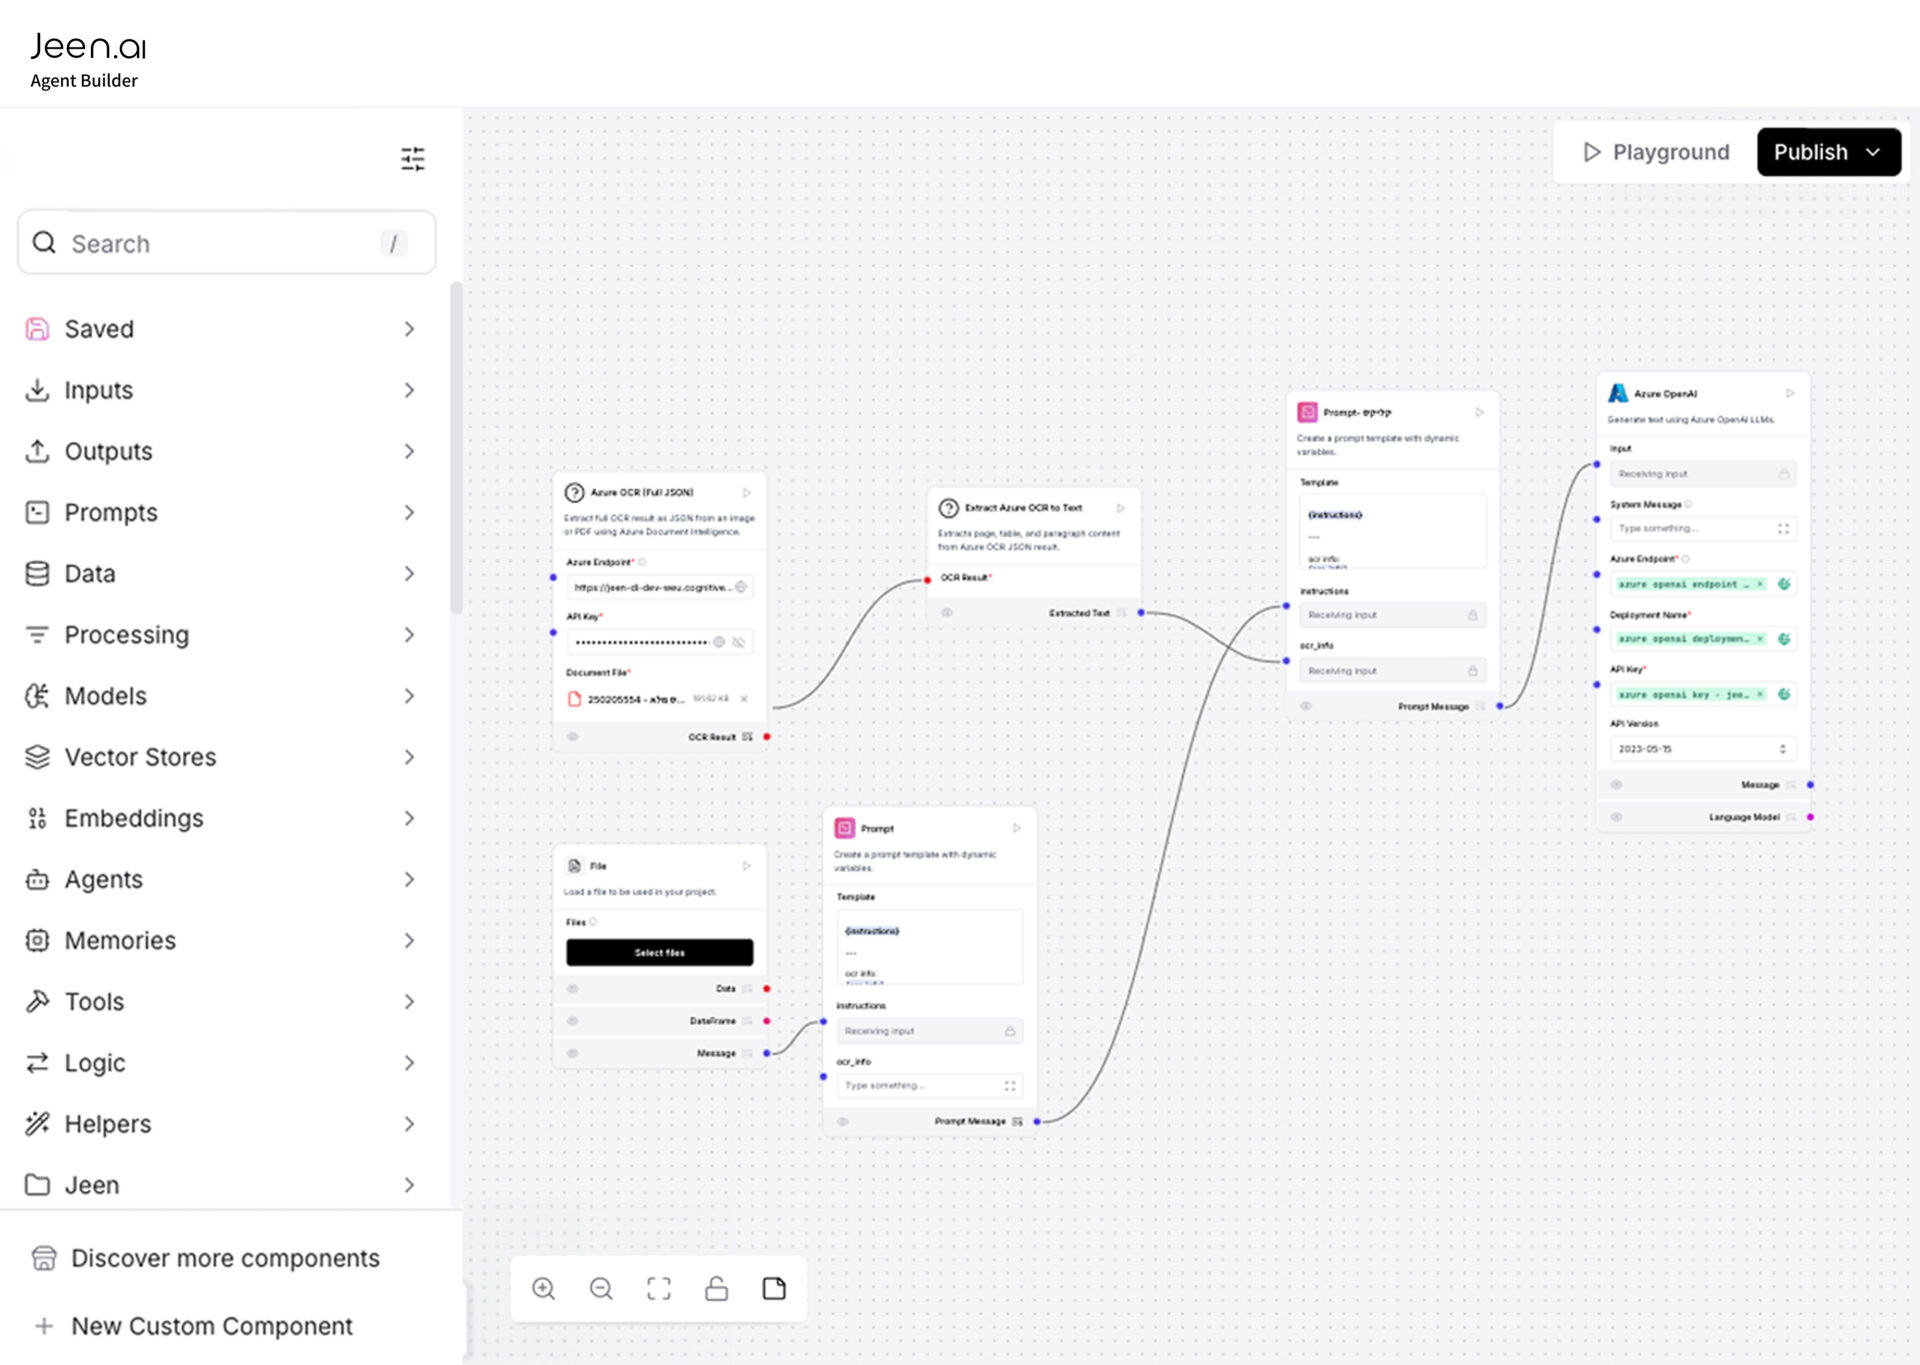Adjust API Version stepper in Azure OpenAI
Screen dimensions: 1920x1365
[x=1782, y=749]
